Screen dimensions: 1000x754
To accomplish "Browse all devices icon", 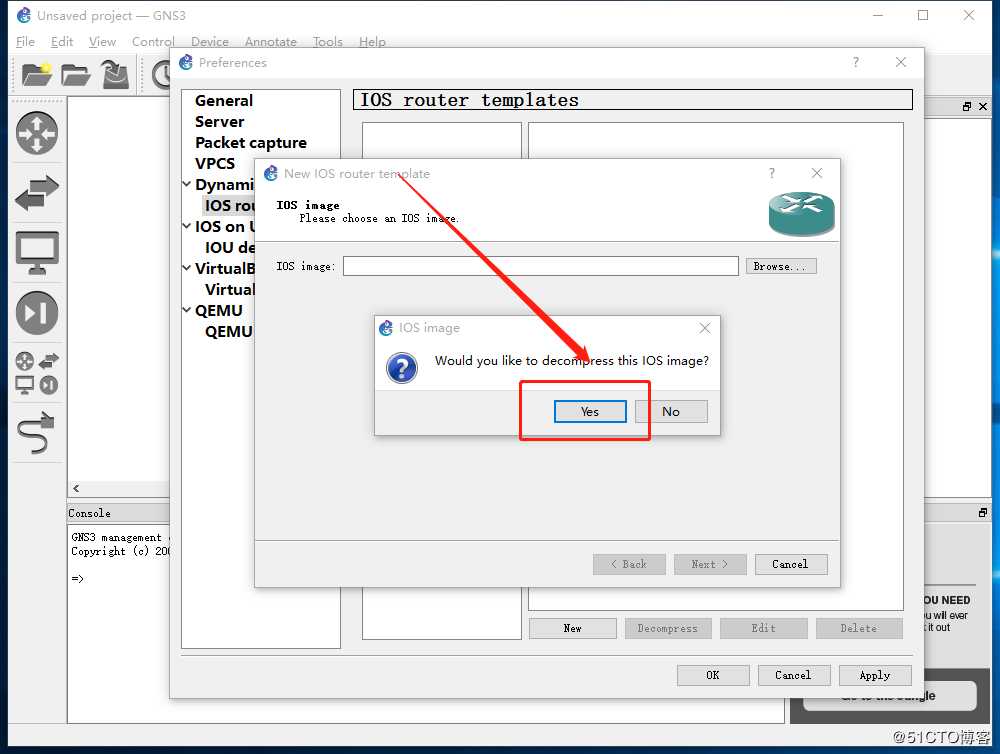I will click(x=37, y=373).
